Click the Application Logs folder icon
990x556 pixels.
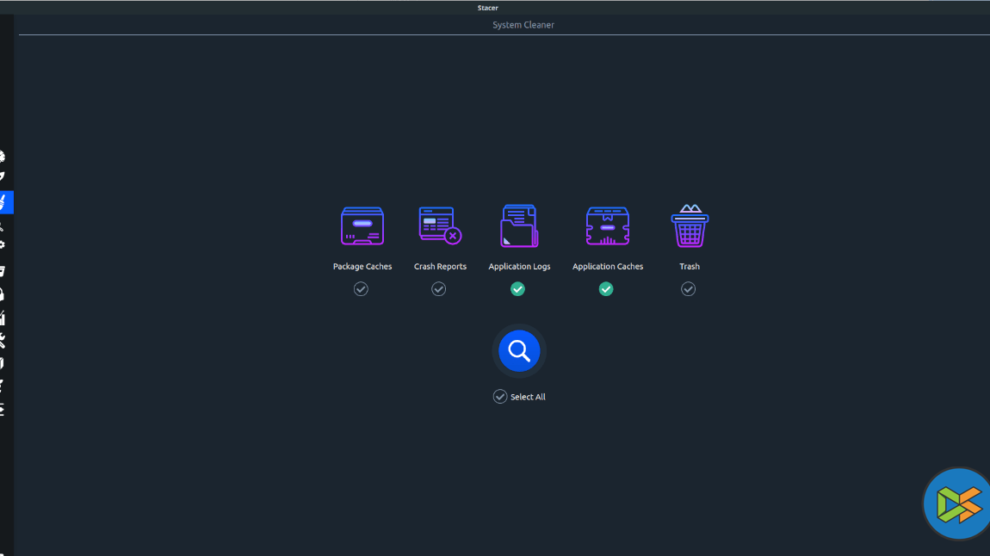[518, 227]
